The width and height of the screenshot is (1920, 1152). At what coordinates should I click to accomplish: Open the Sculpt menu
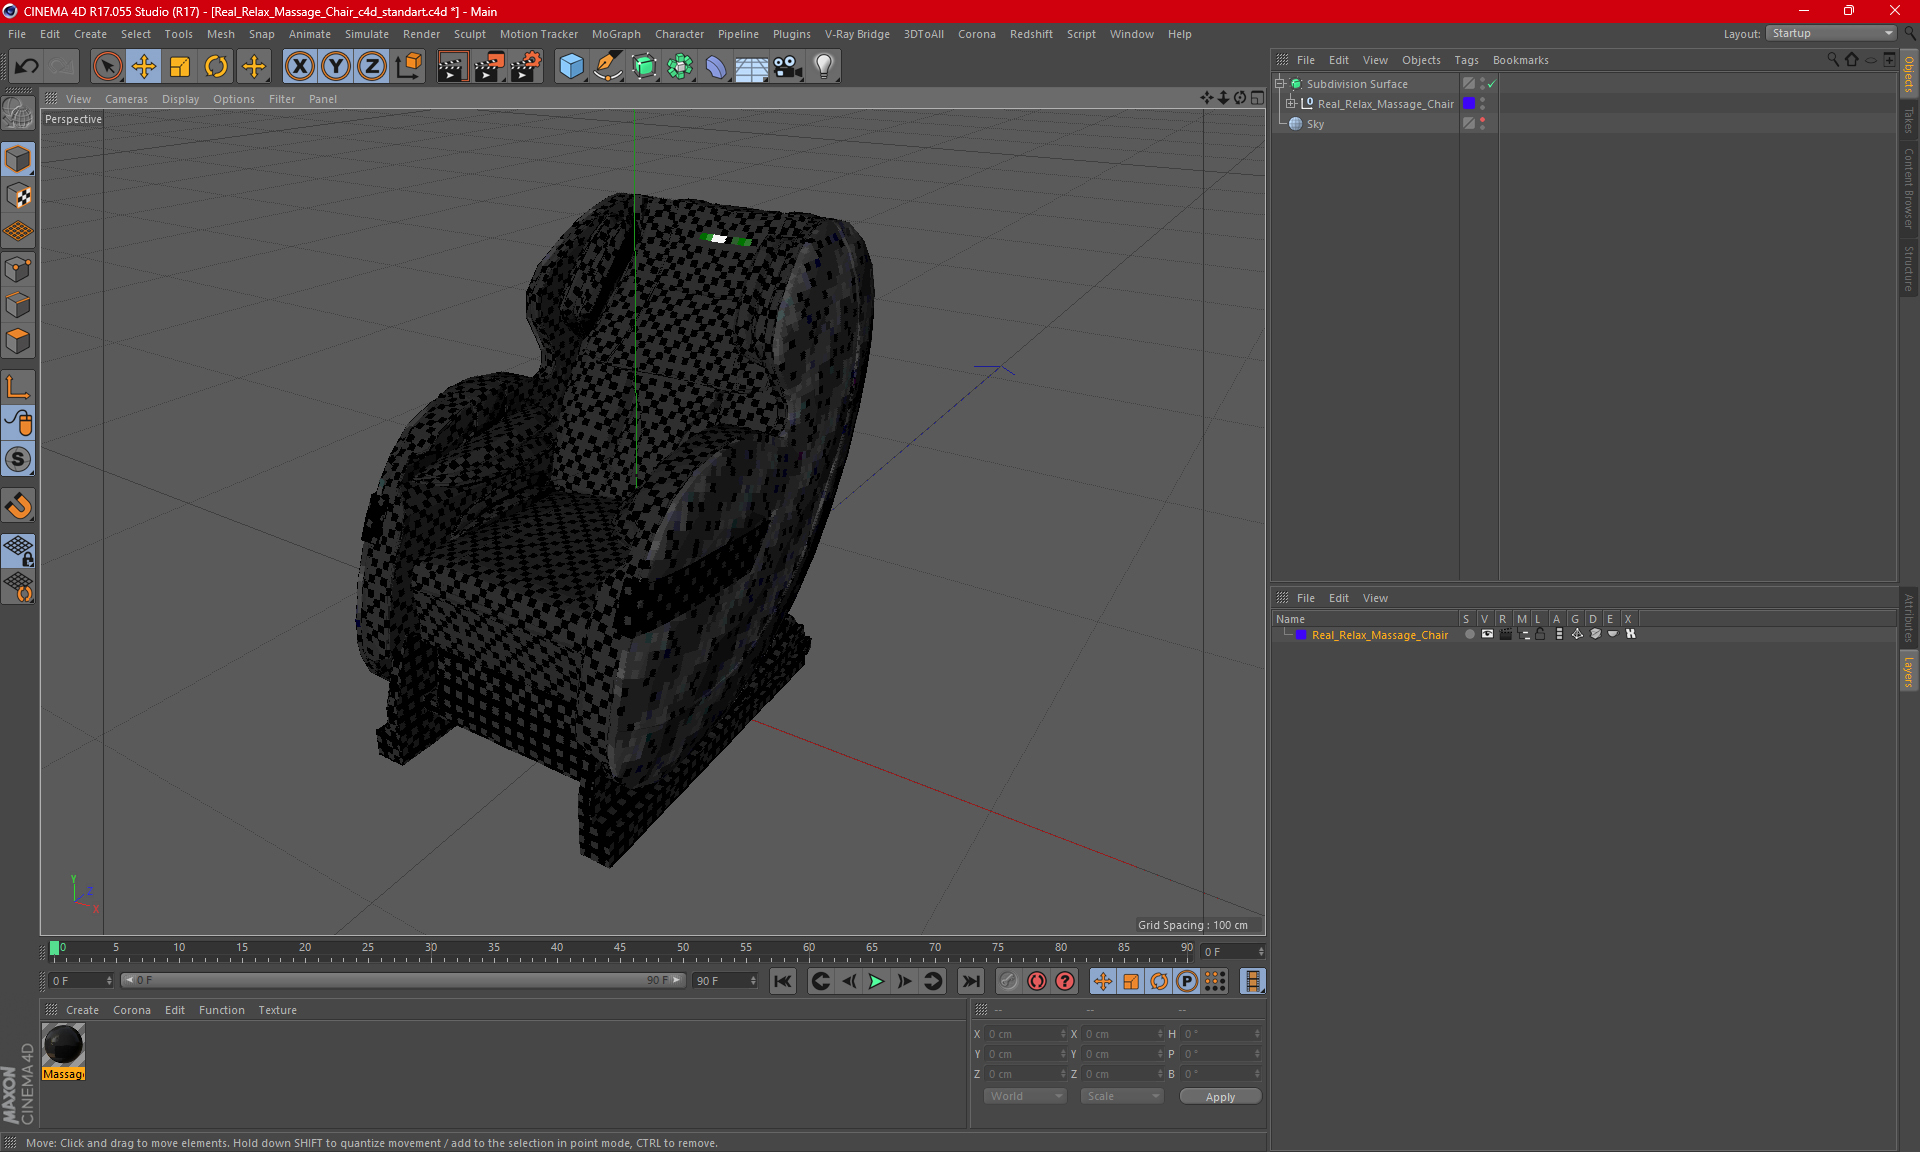click(x=470, y=34)
